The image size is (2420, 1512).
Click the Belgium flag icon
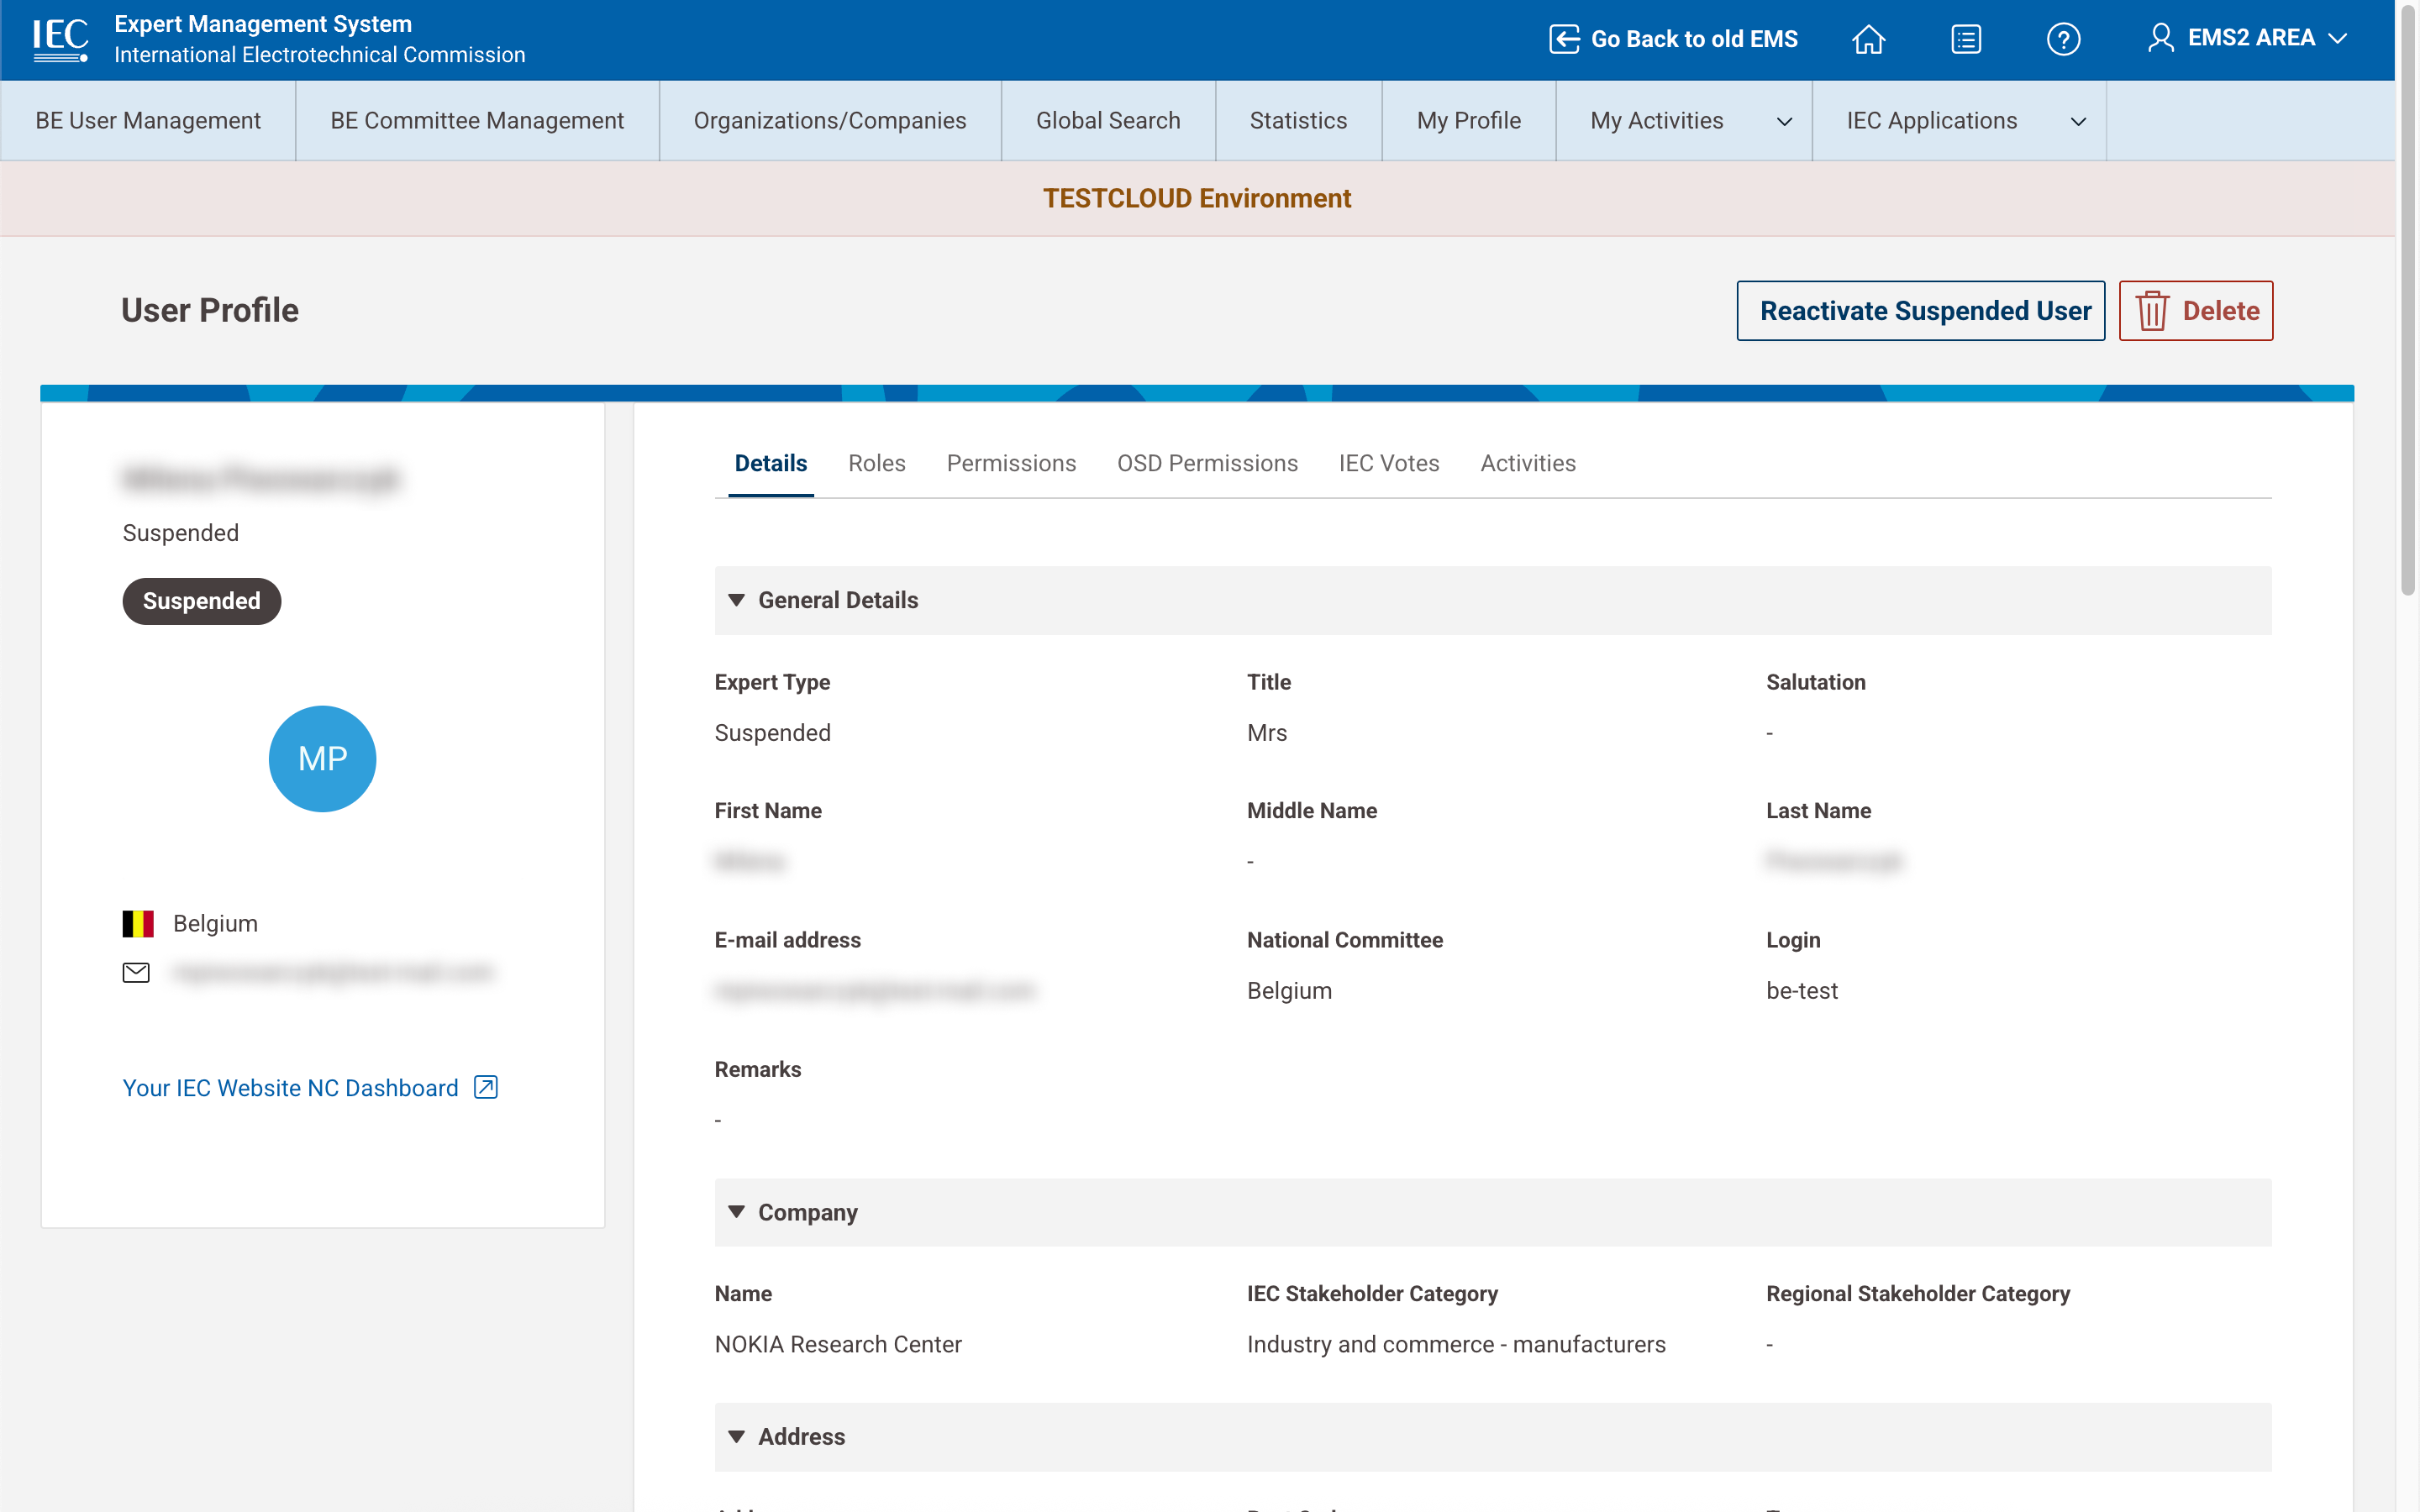pos(138,923)
